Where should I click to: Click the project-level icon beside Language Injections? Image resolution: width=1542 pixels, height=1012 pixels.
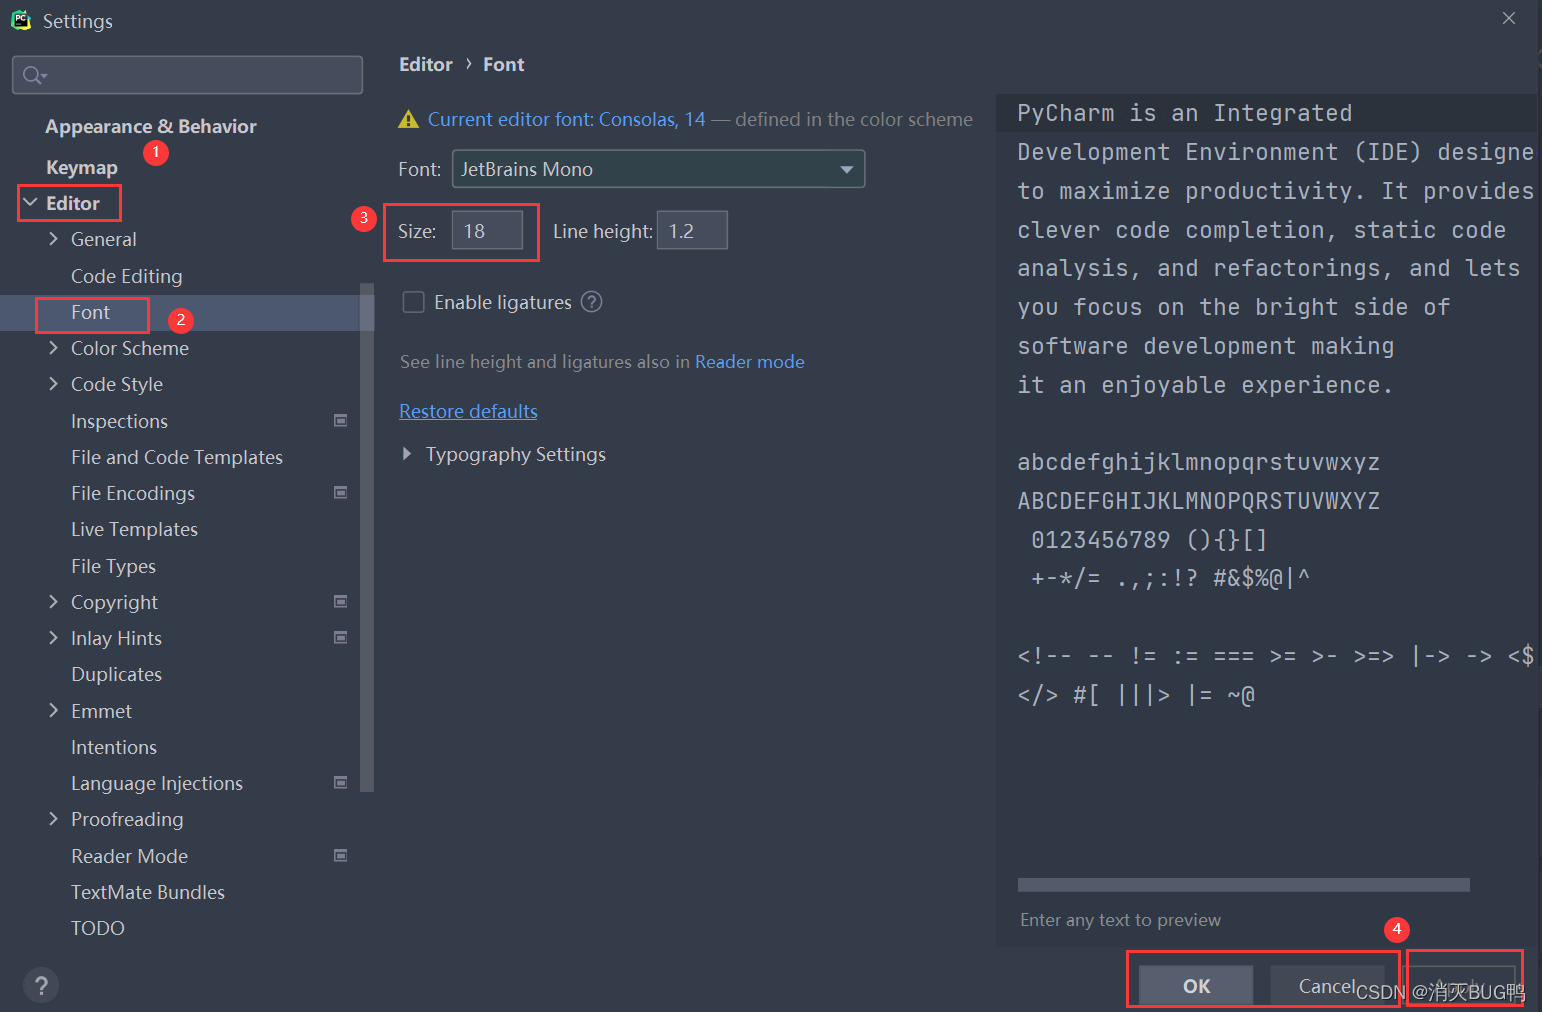340,783
